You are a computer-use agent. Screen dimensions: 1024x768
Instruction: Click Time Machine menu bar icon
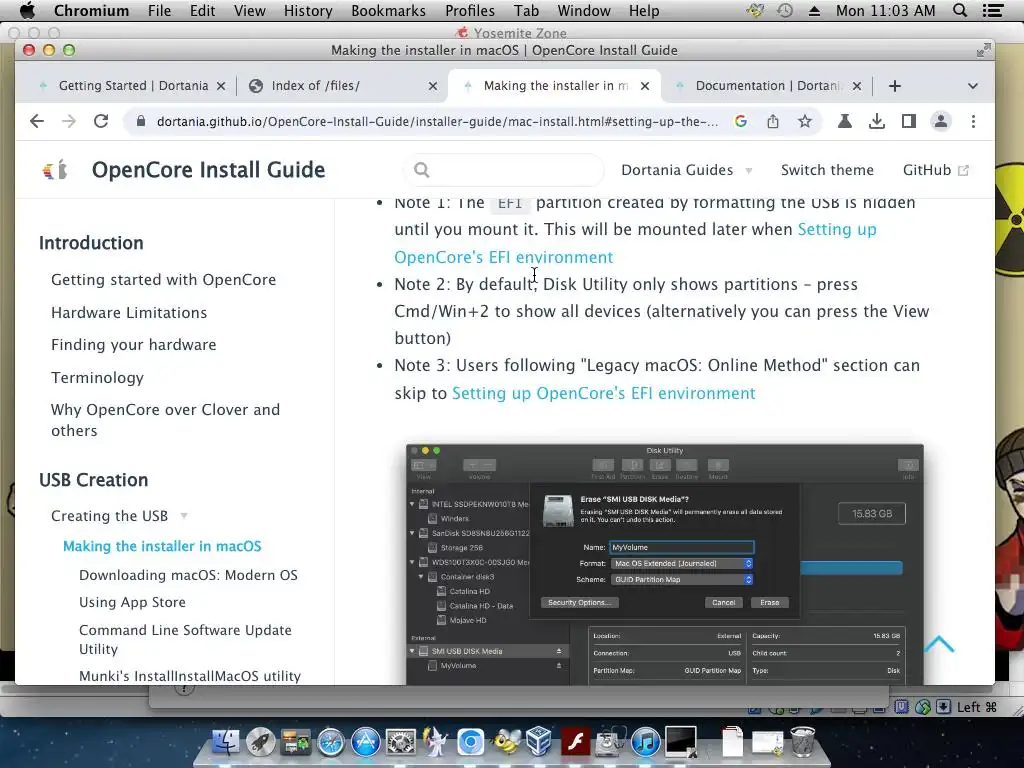tap(785, 10)
